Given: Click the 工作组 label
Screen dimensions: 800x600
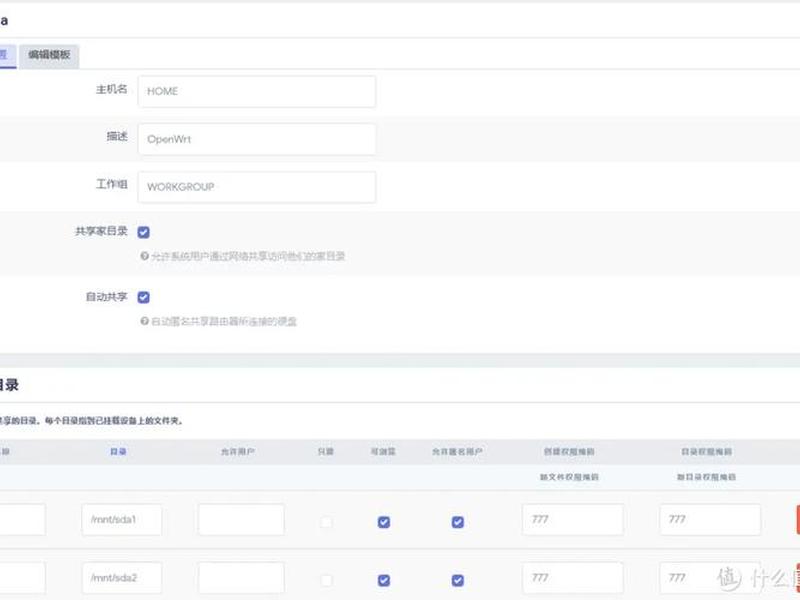Looking at the screenshot, I should 111,184.
